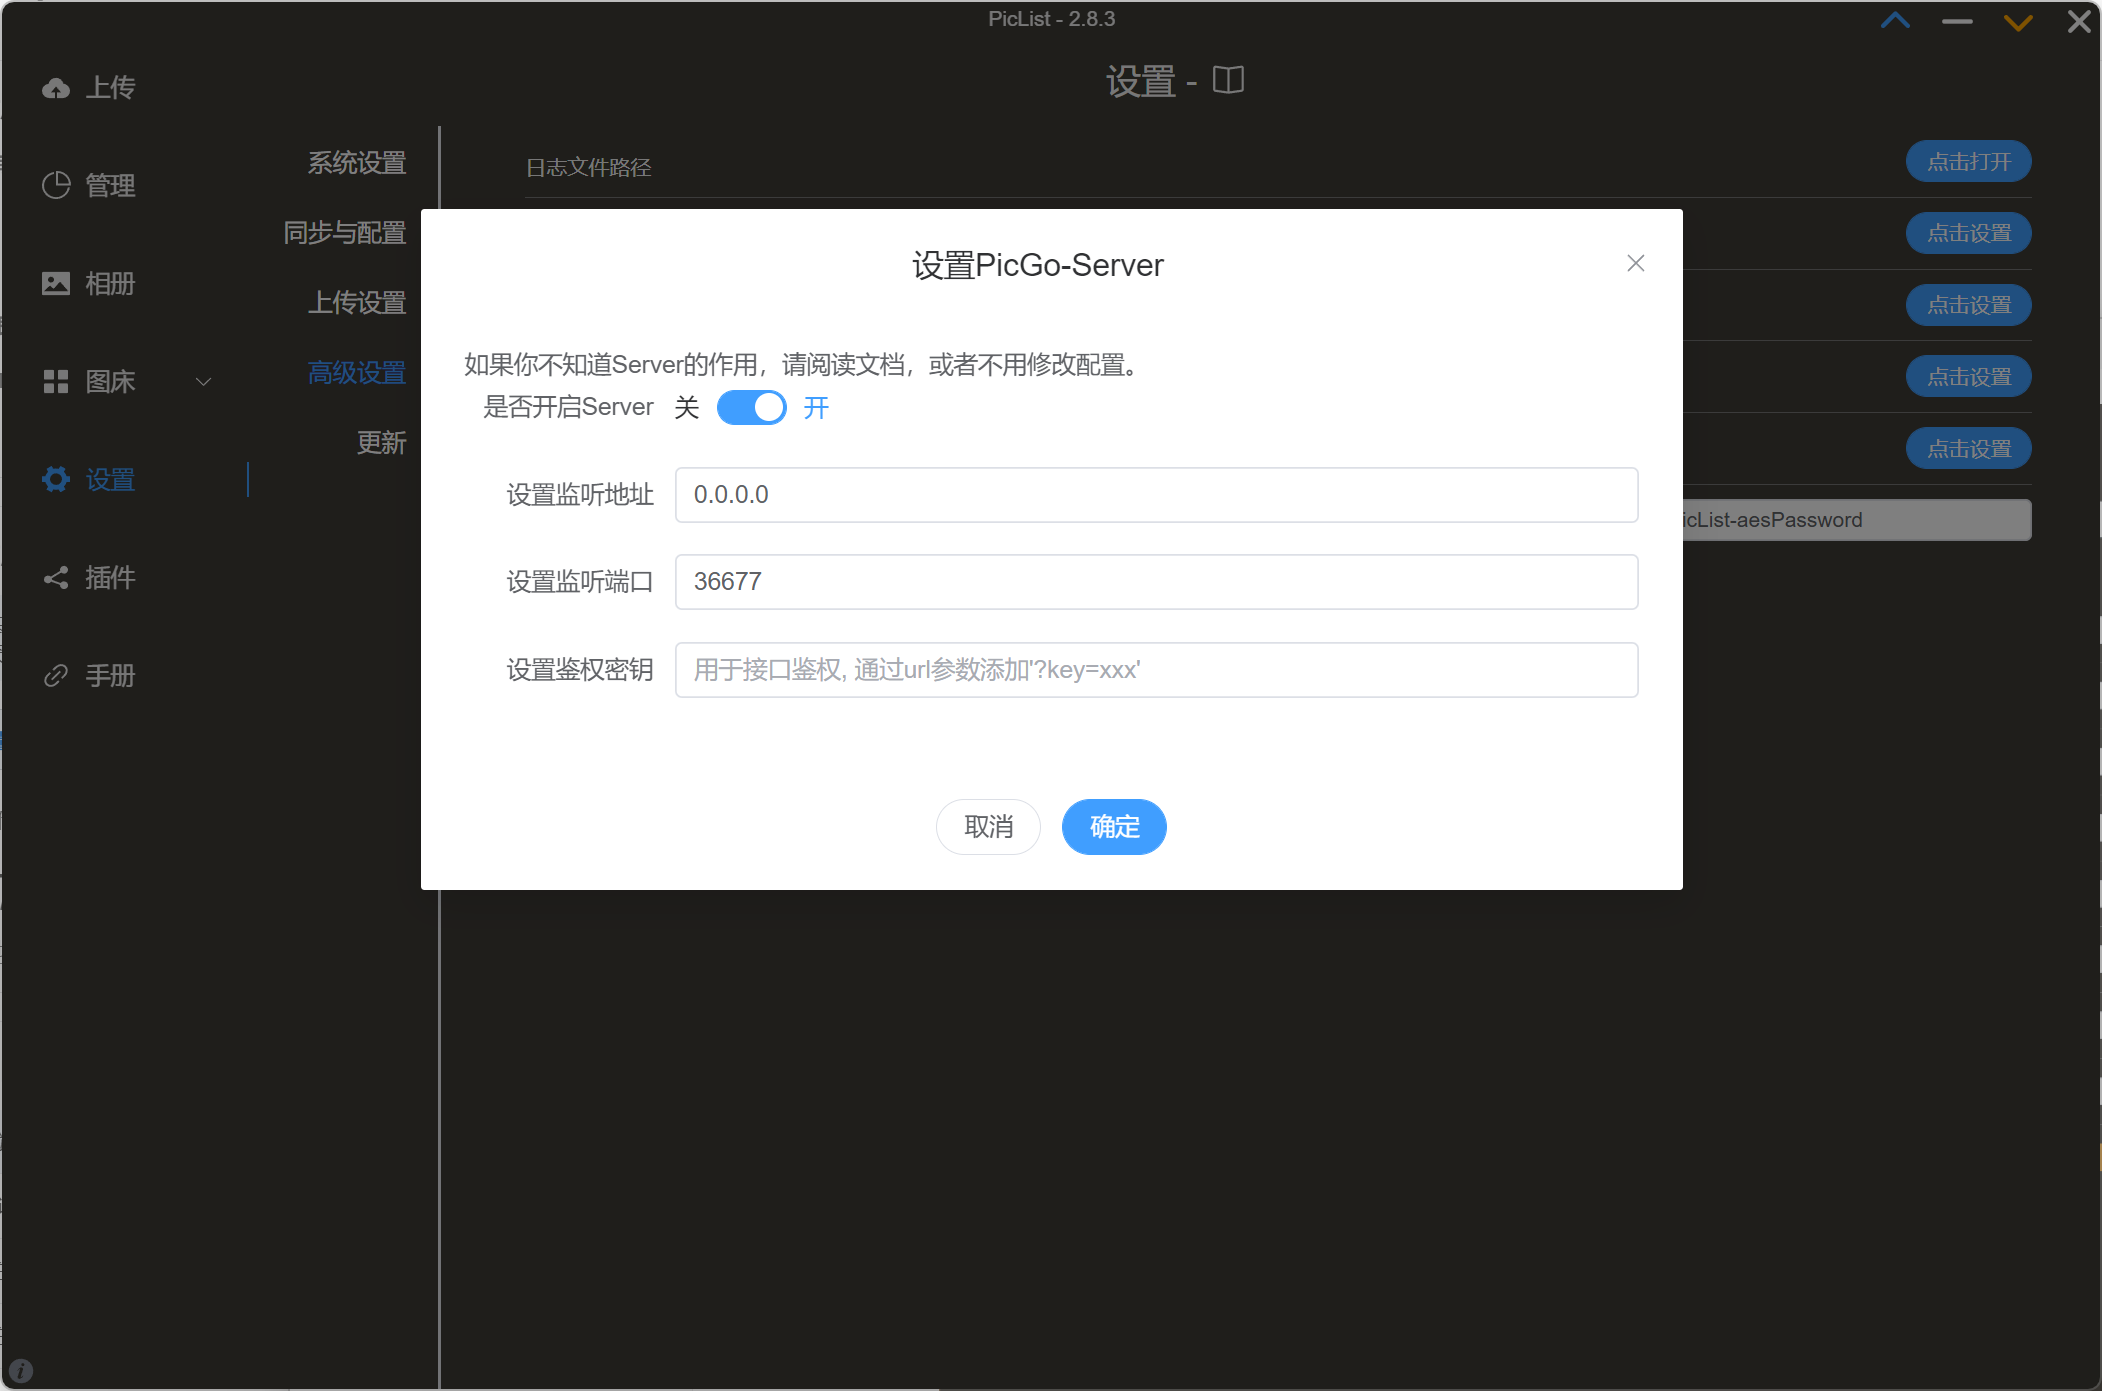The height and width of the screenshot is (1391, 2102).
Task: Open the 手册 sidebar menu item
Action: (x=110, y=675)
